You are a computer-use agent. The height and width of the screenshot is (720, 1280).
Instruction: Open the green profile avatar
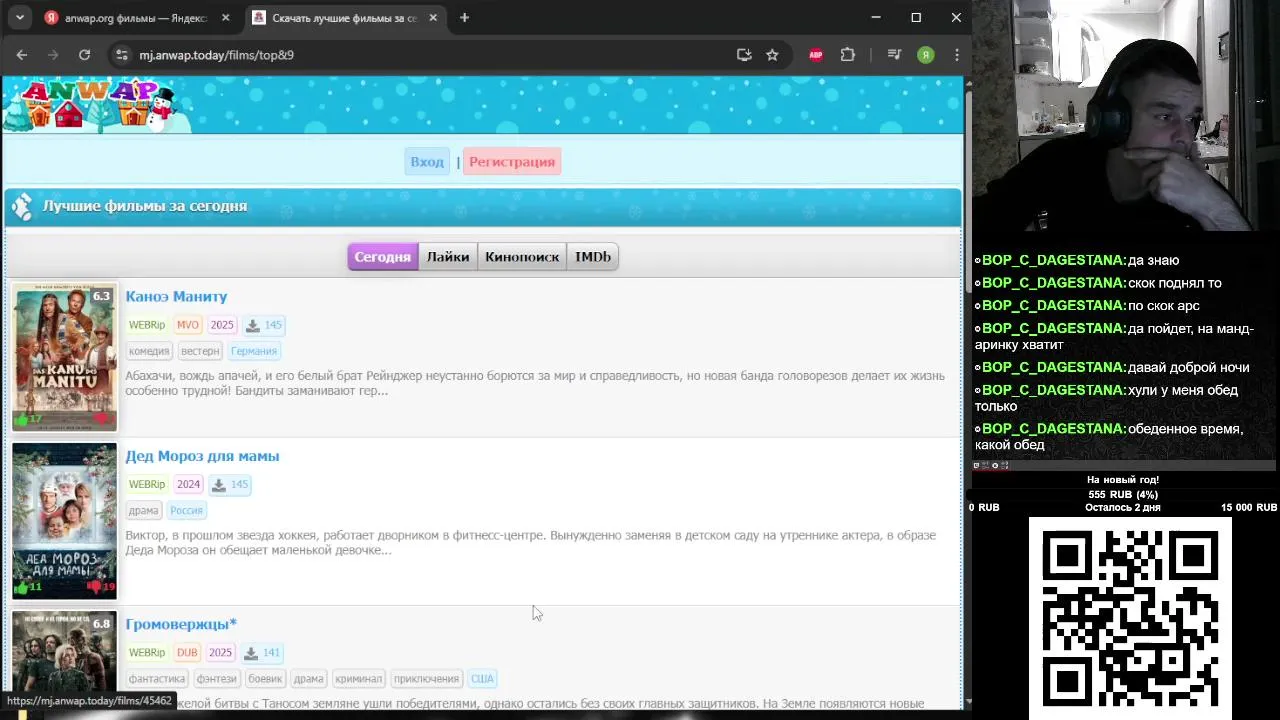[x=926, y=55]
